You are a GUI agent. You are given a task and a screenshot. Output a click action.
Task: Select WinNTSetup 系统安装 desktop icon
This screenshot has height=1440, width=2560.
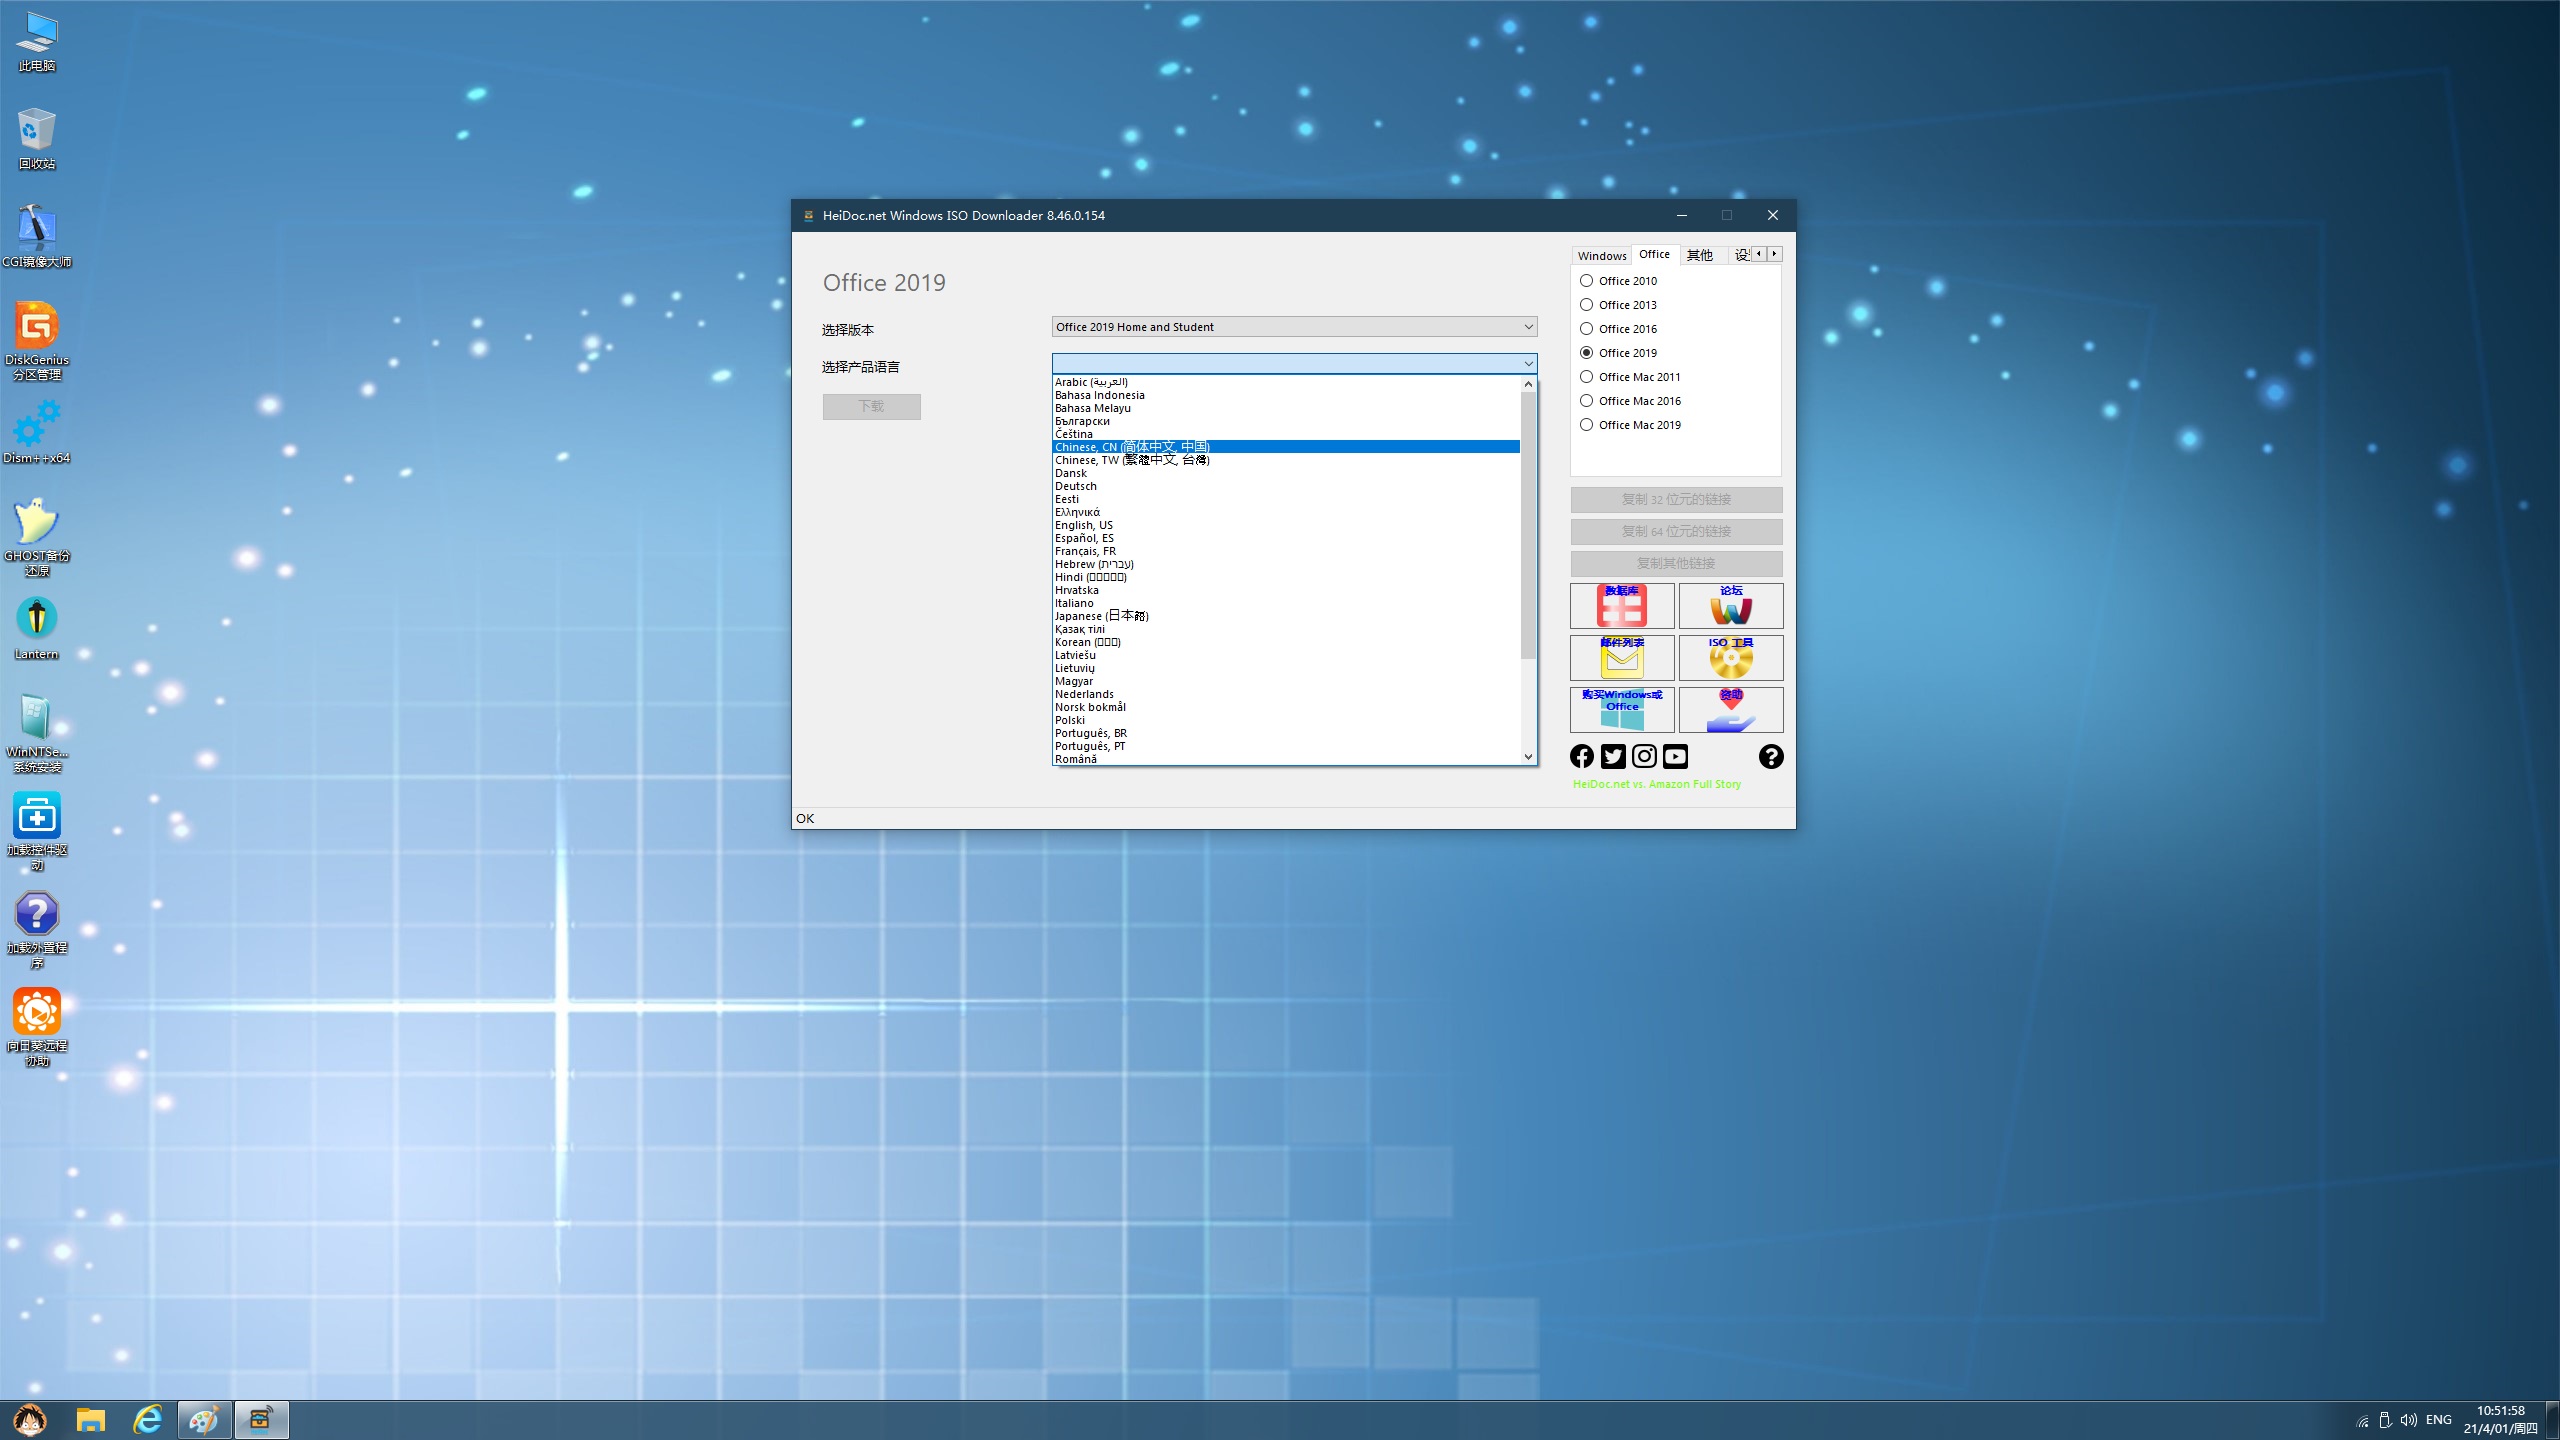(x=37, y=734)
